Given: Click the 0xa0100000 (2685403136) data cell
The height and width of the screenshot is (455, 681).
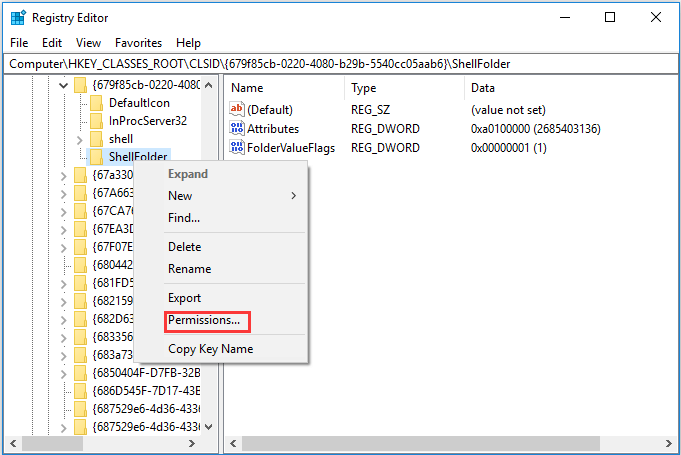Looking at the screenshot, I should pos(536,129).
